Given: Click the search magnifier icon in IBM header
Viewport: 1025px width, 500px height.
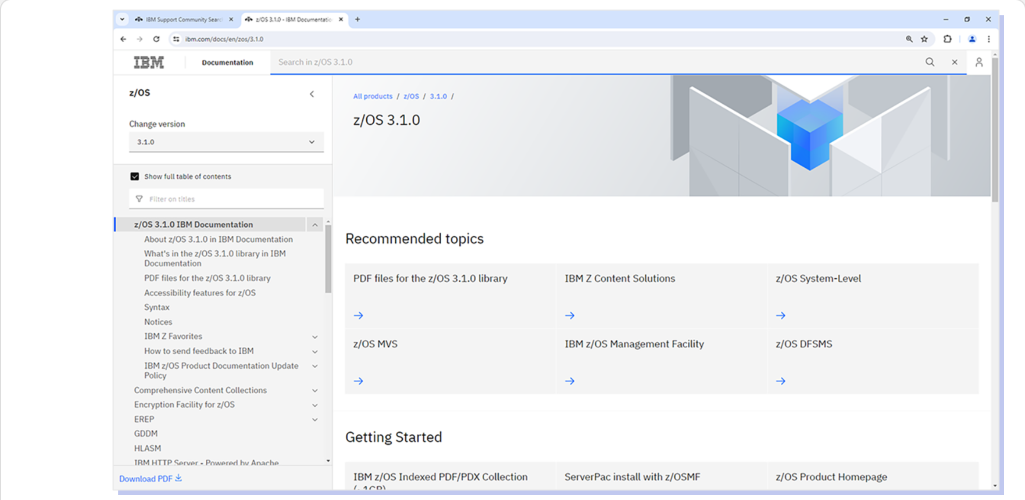Looking at the screenshot, I should click(x=930, y=62).
